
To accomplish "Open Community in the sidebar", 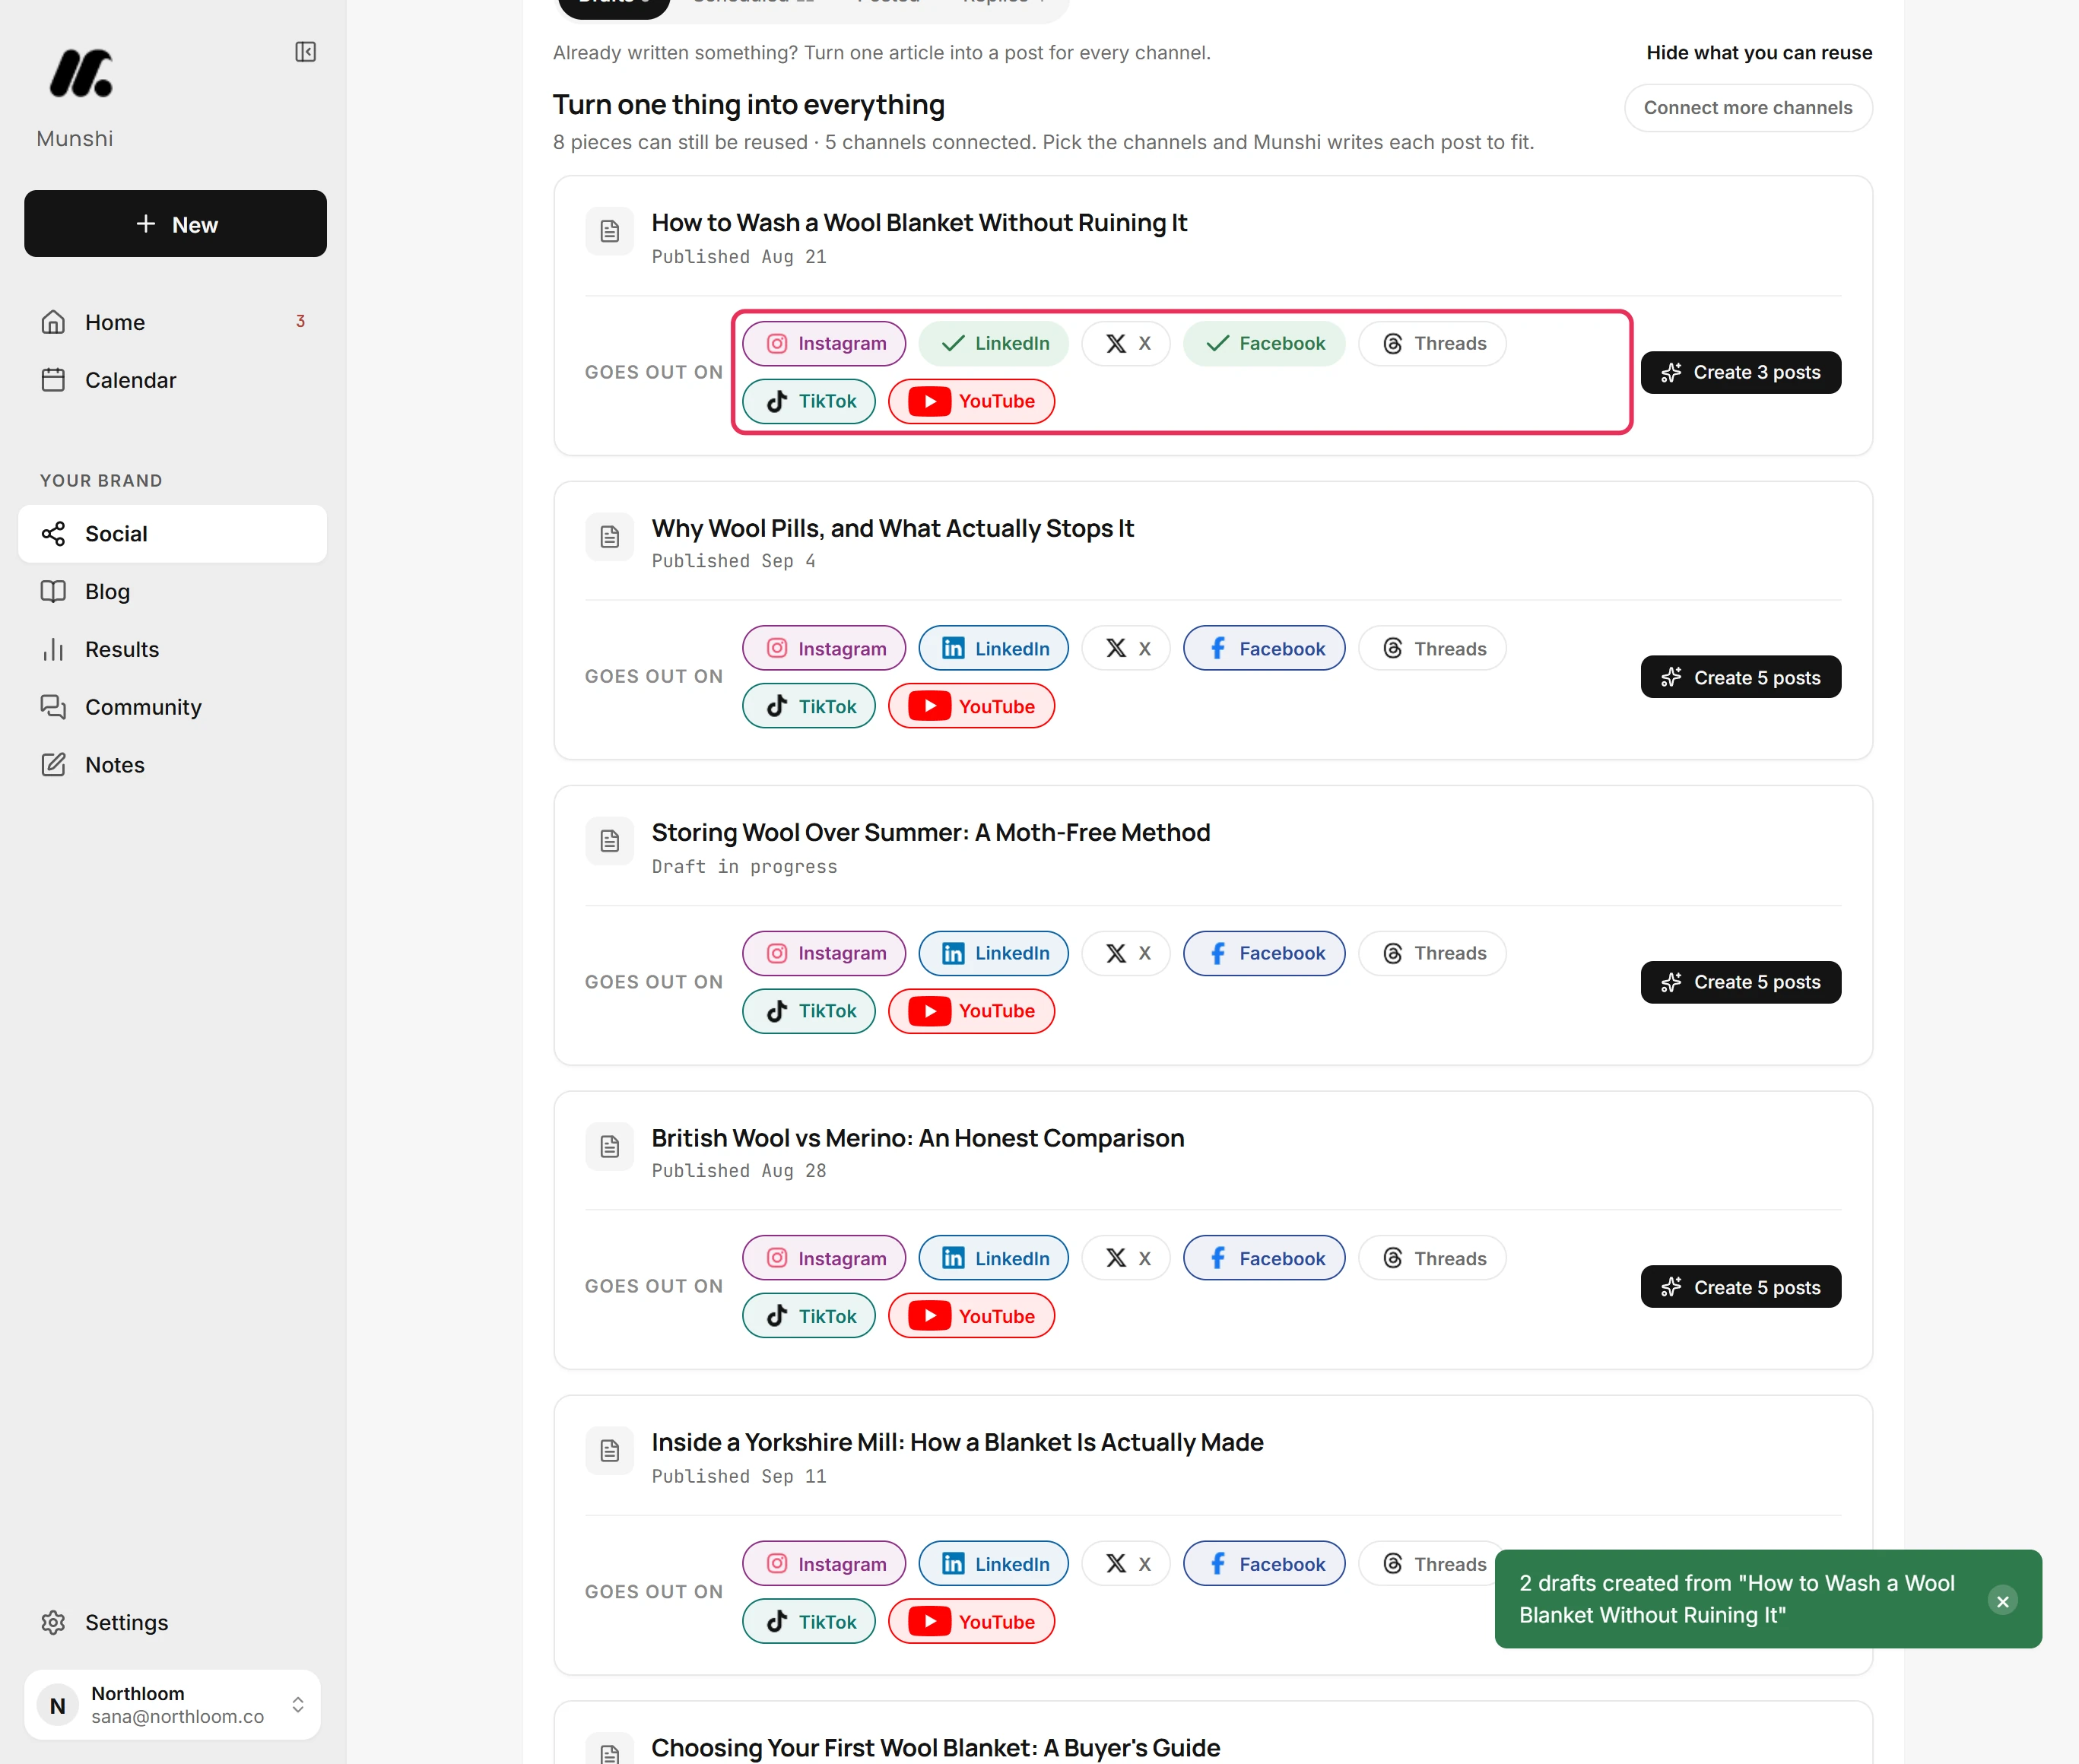I will point(172,707).
